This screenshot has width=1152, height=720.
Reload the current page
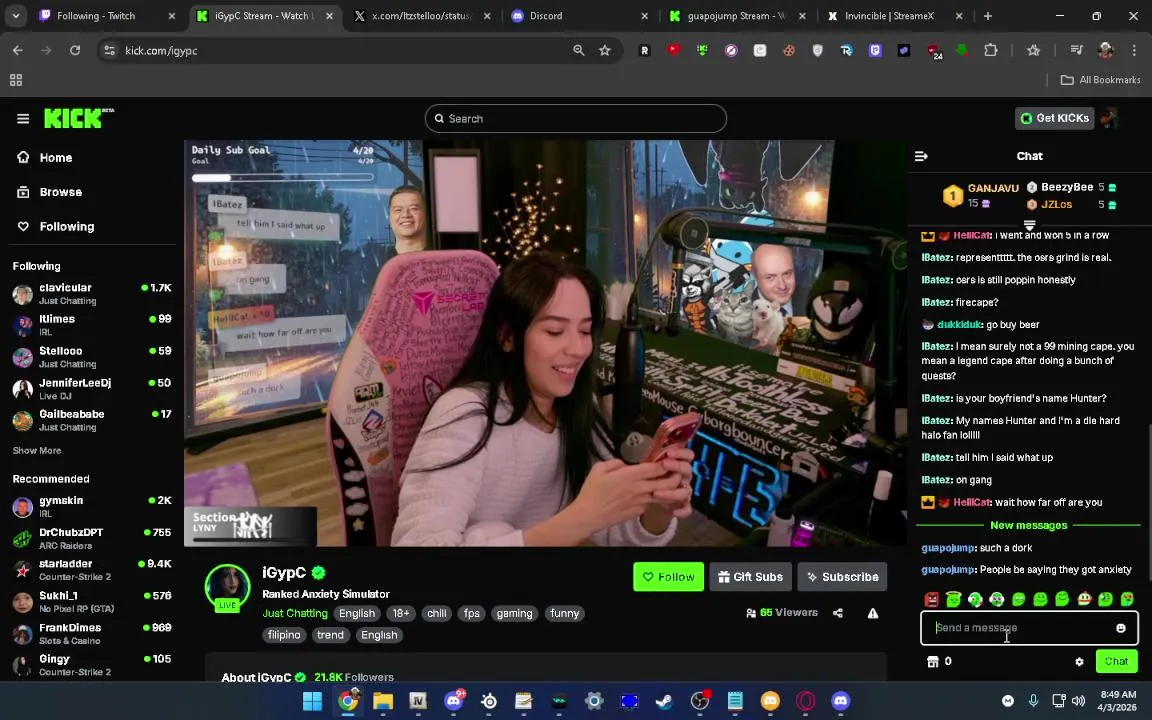pos(75,50)
